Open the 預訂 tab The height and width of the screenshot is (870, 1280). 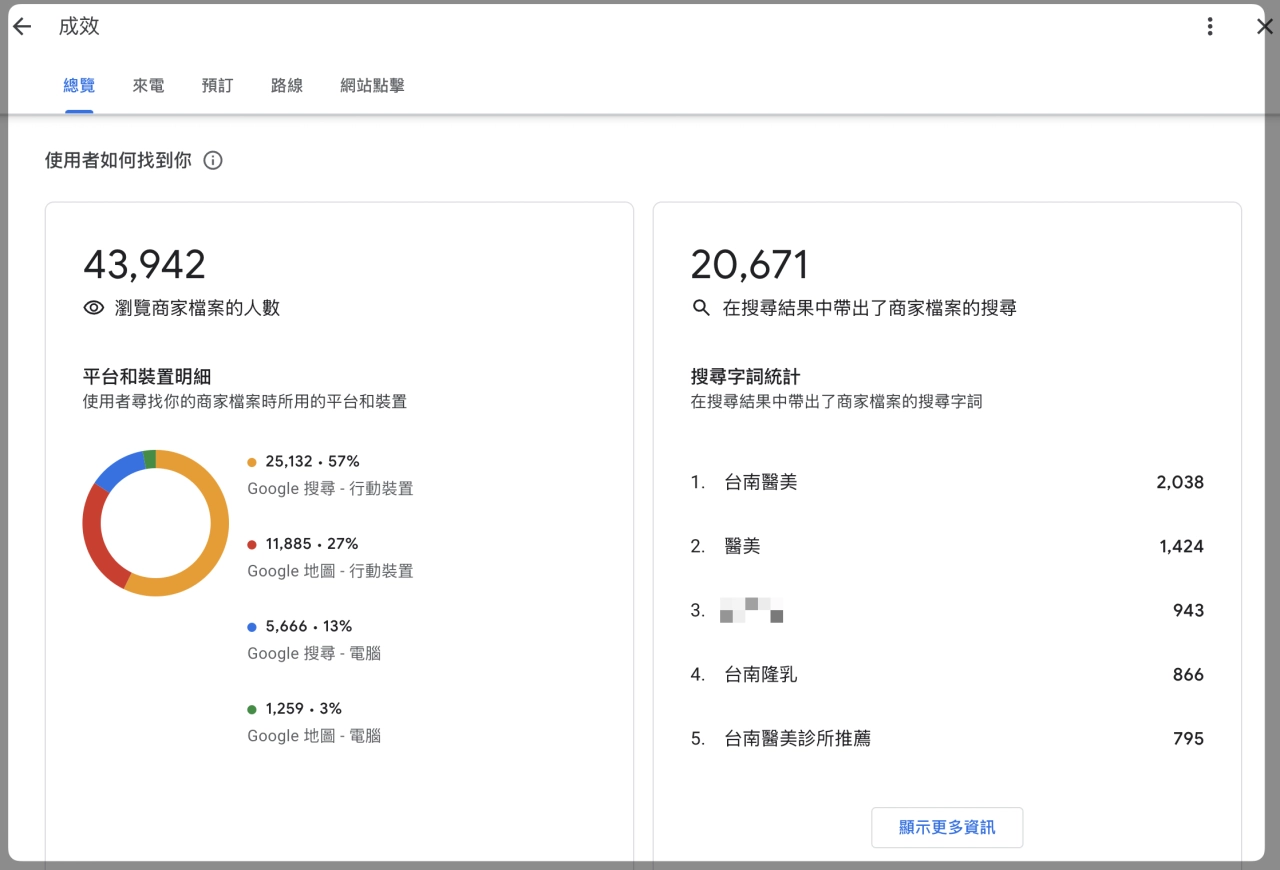pos(217,86)
